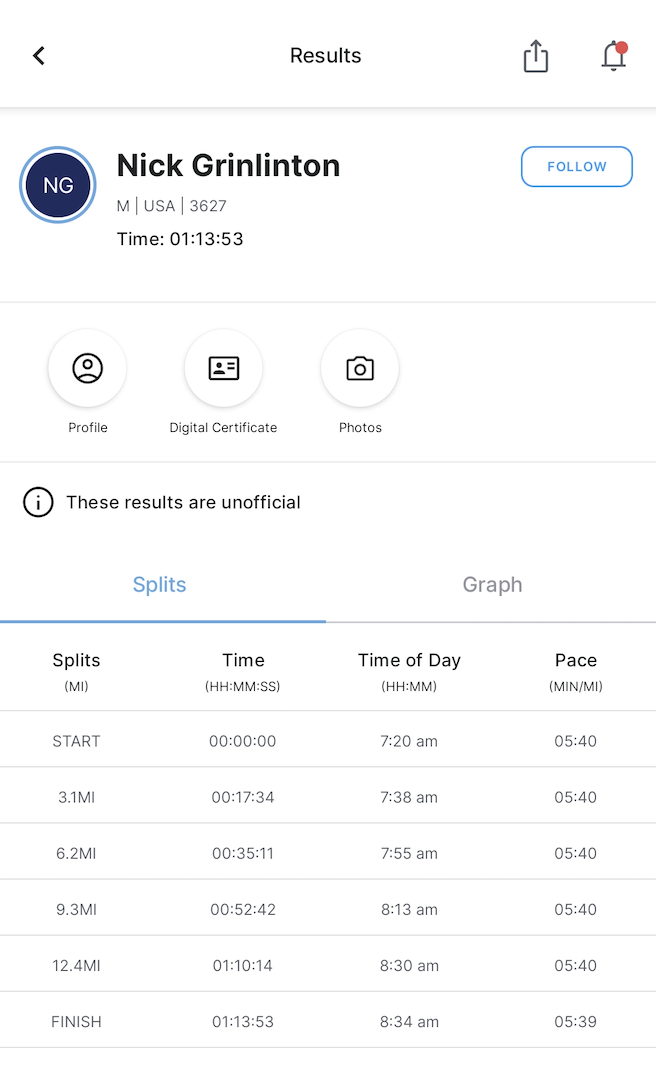Open the Photos camera icon
Screen dimensions: 656x1072
[360, 368]
